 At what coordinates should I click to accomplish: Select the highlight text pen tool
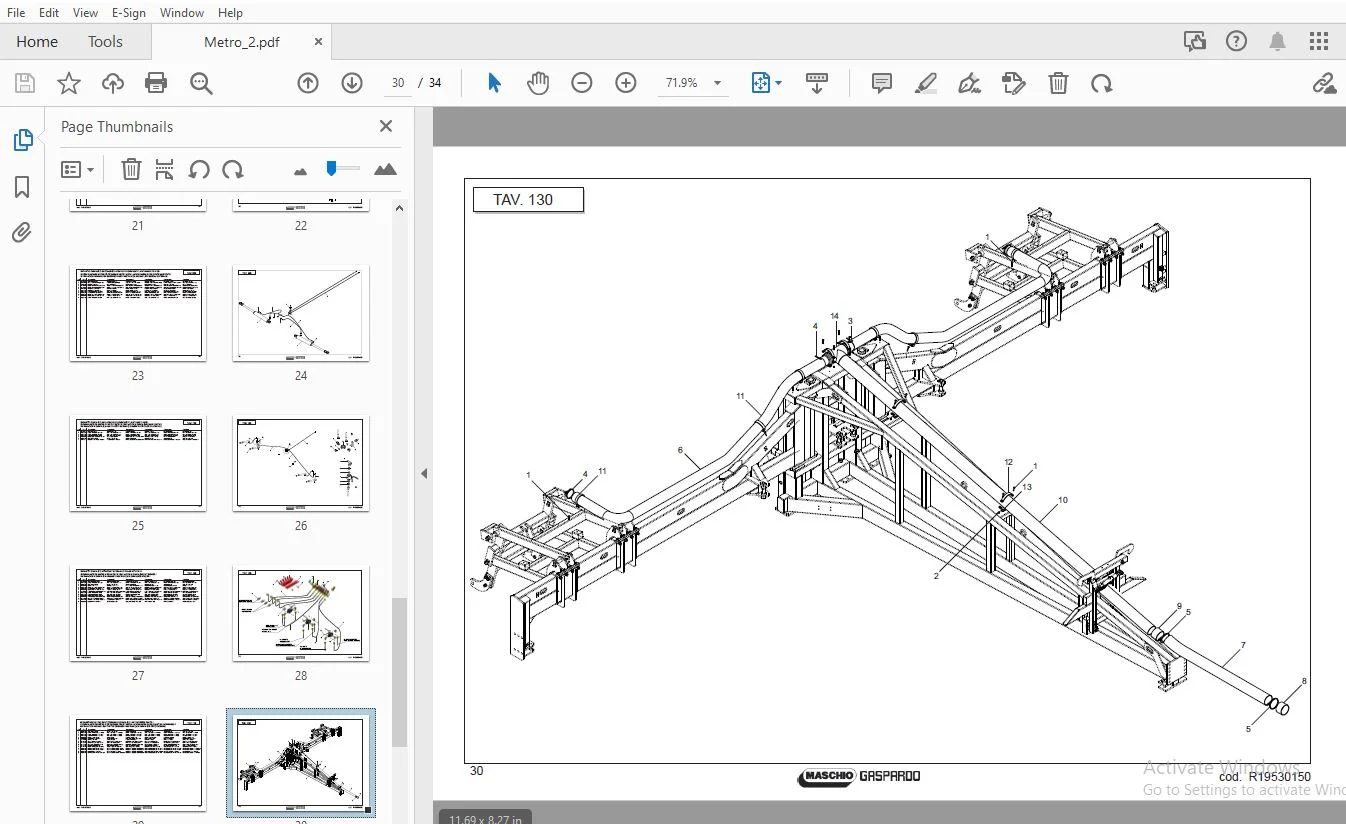(926, 83)
